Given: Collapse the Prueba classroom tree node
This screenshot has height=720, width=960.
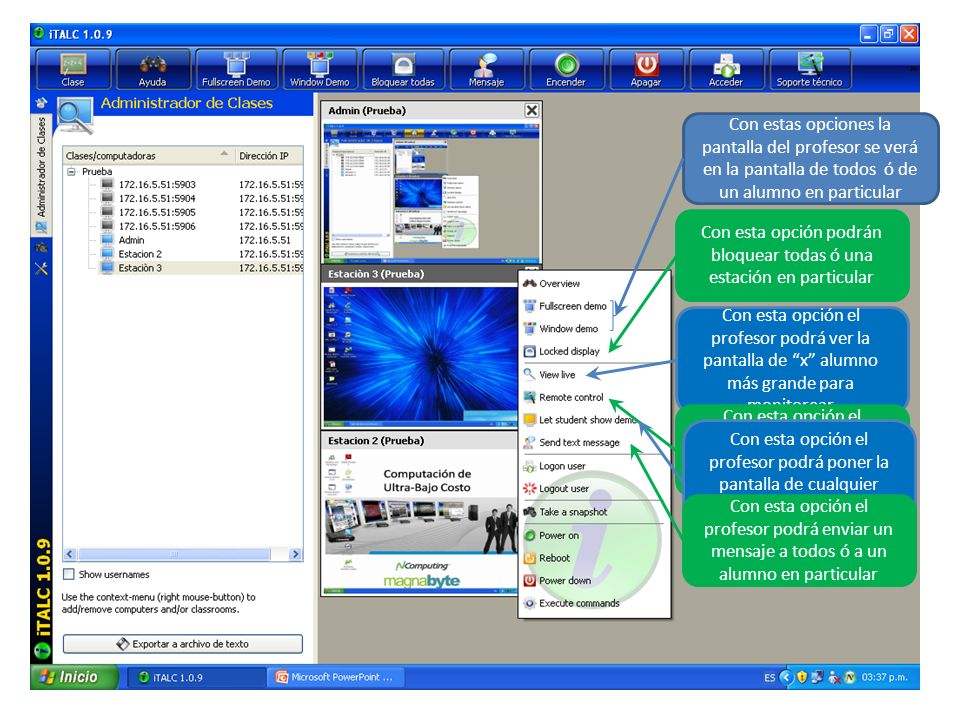Looking at the screenshot, I should coord(71,172).
